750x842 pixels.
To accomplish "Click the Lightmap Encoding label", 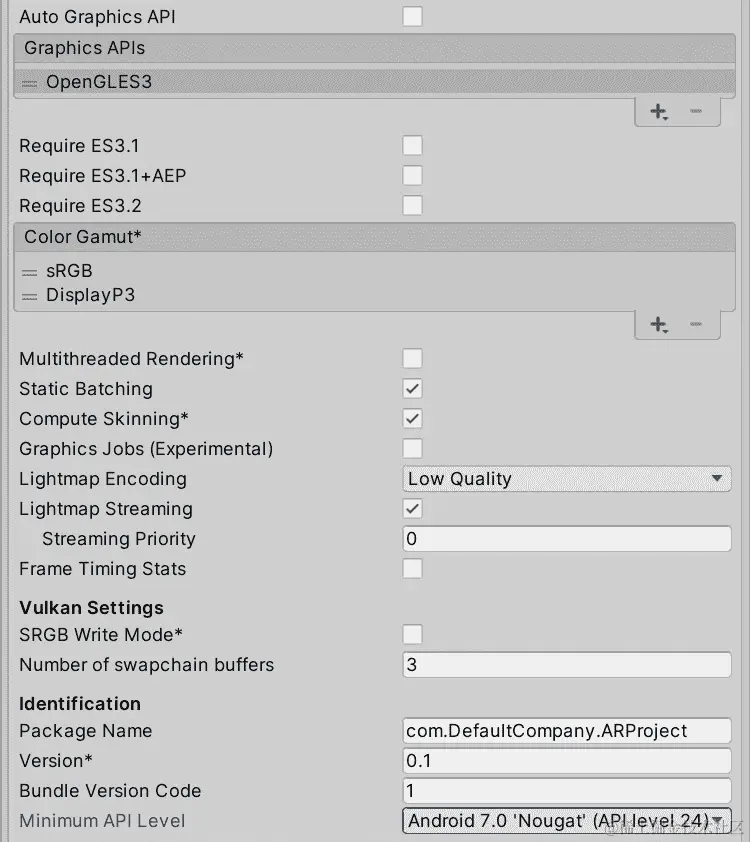I will pos(103,479).
